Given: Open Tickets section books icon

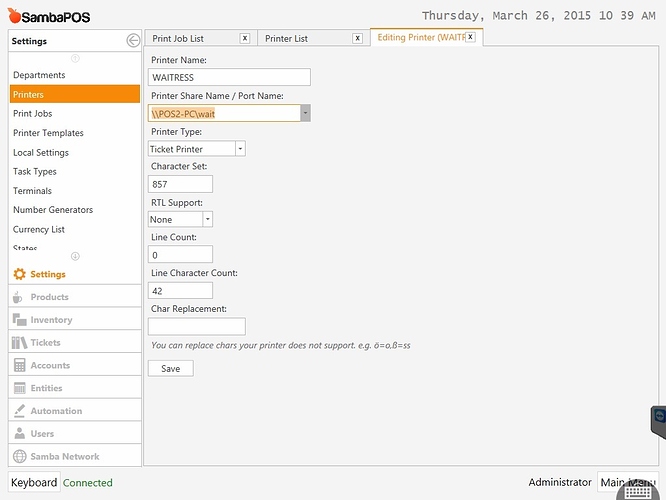Looking at the screenshot, I should click(20, 342).
